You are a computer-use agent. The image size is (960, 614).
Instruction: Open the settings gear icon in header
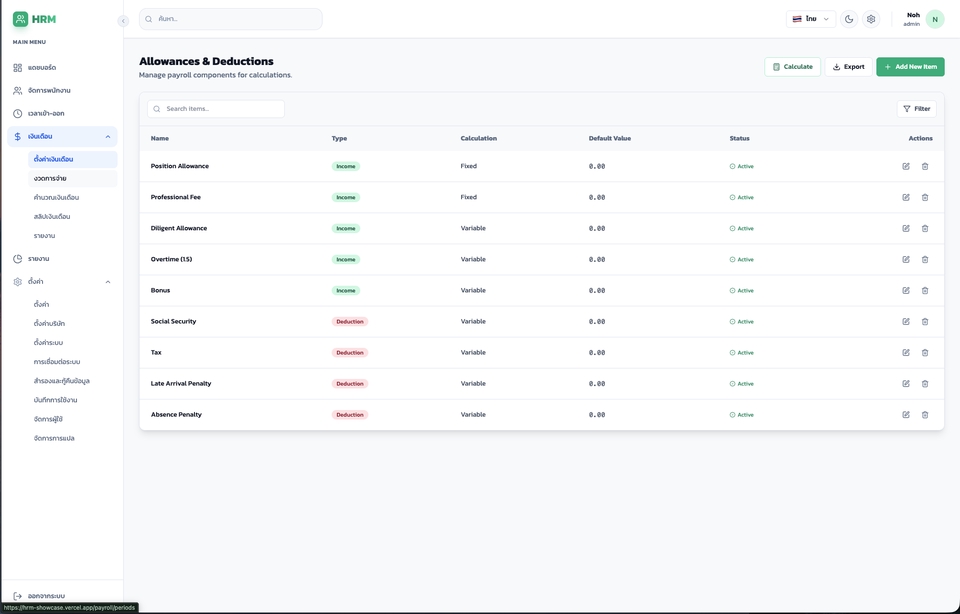pyautogui.click(x=871, y=19)
